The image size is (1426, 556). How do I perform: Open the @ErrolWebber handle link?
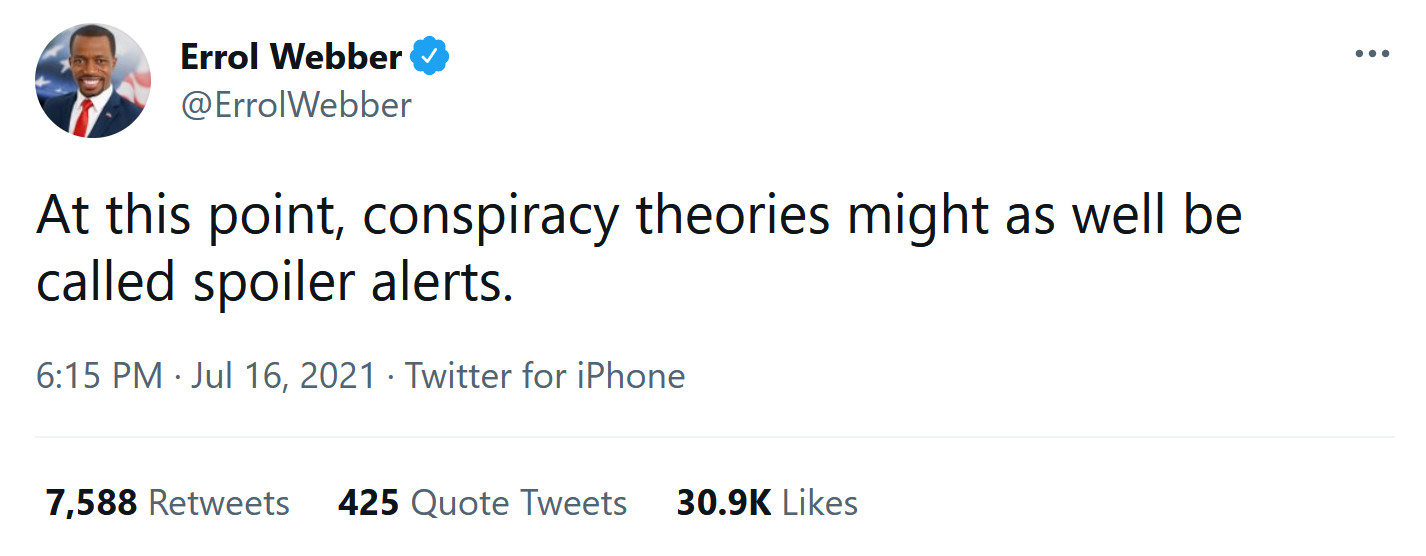click(x=295, y=105)
